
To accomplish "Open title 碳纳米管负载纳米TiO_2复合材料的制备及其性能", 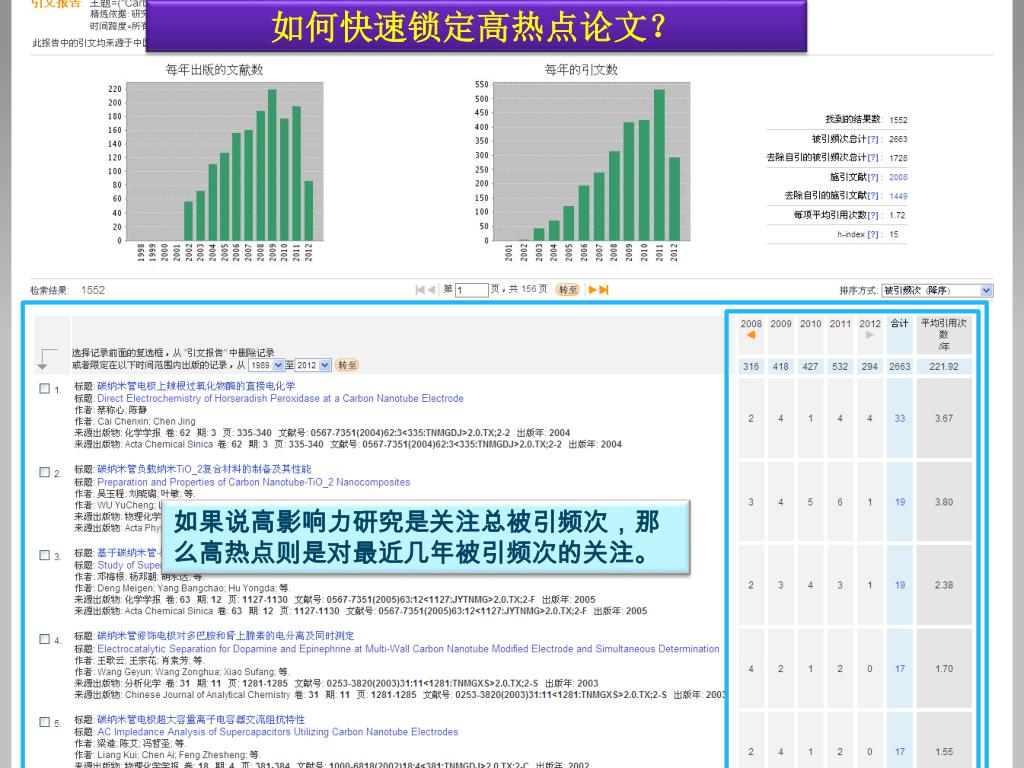I will pyautogui.click(x=204, y=469).
